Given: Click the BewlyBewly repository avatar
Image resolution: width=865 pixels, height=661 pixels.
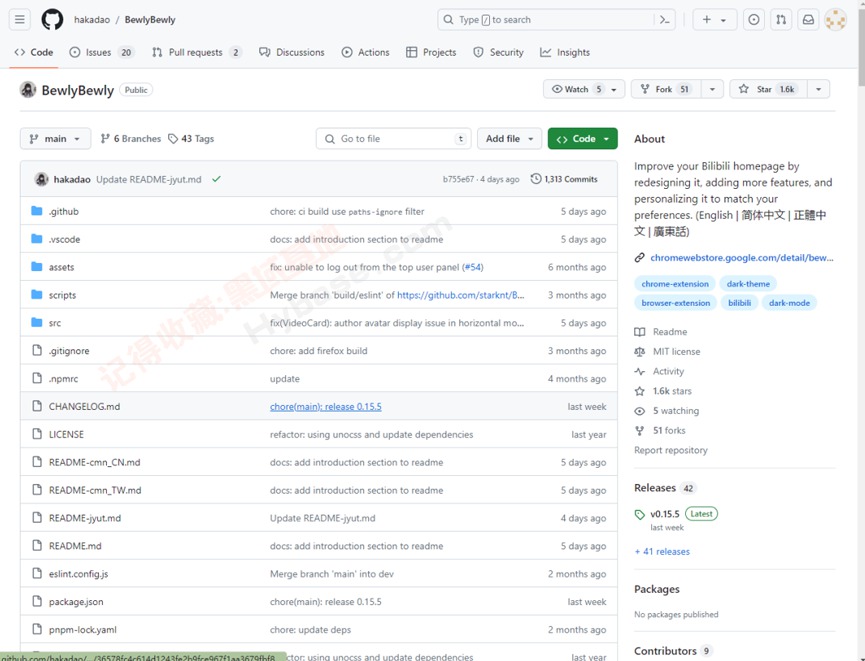Looking at the screenshot, I should point(28,89).
